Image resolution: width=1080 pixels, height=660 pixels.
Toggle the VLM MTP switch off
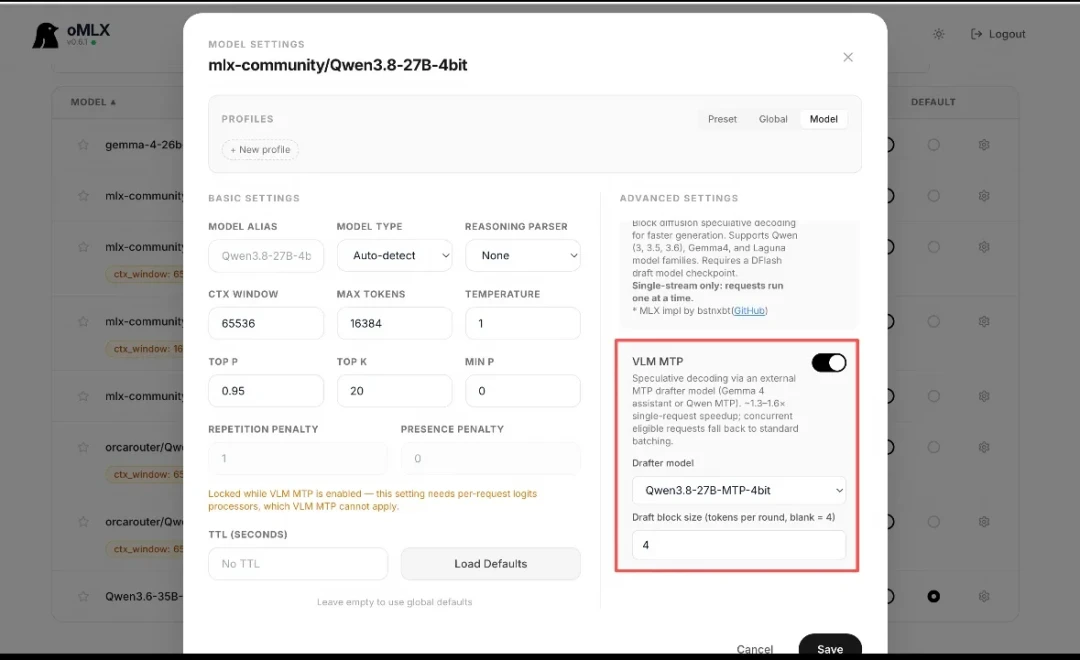pyautogui.click(x=829, y=362)
